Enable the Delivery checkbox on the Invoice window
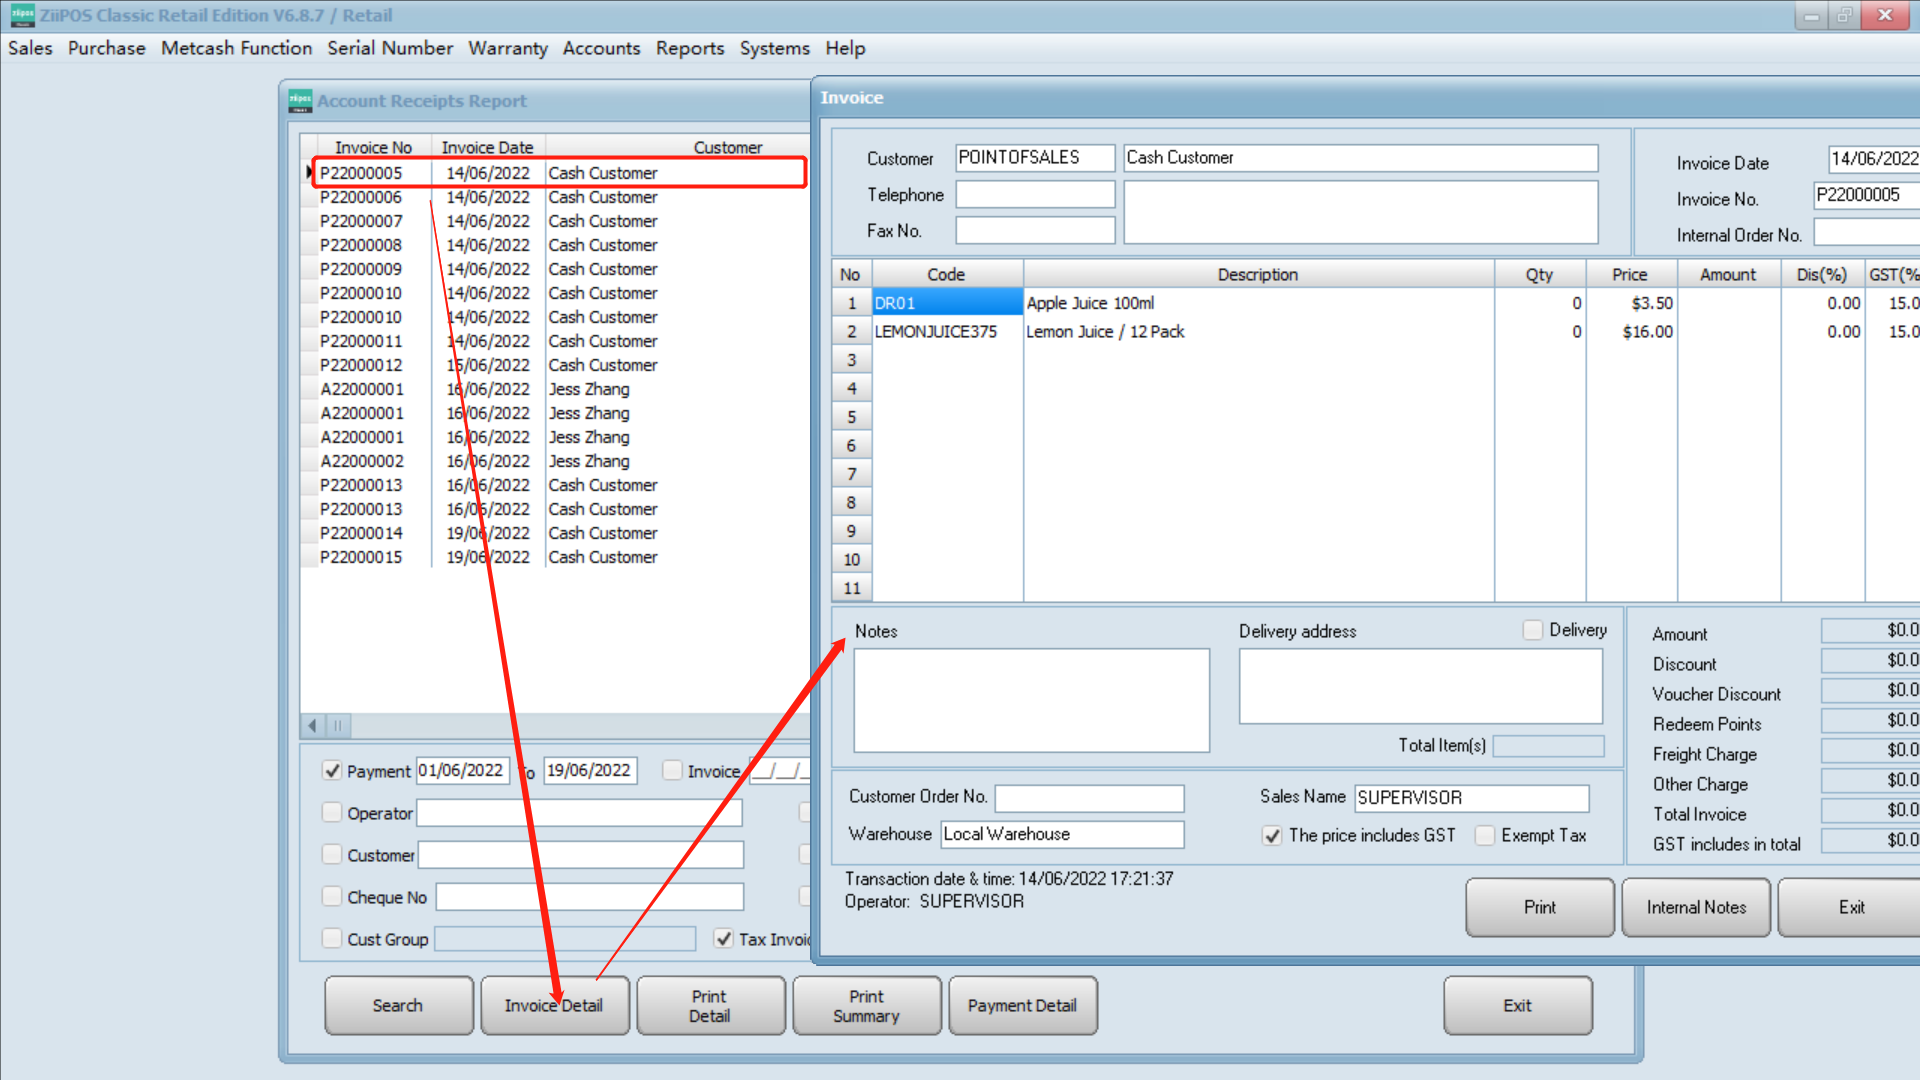The width and height of the screenshot is (1920, 1080). 1532,629
